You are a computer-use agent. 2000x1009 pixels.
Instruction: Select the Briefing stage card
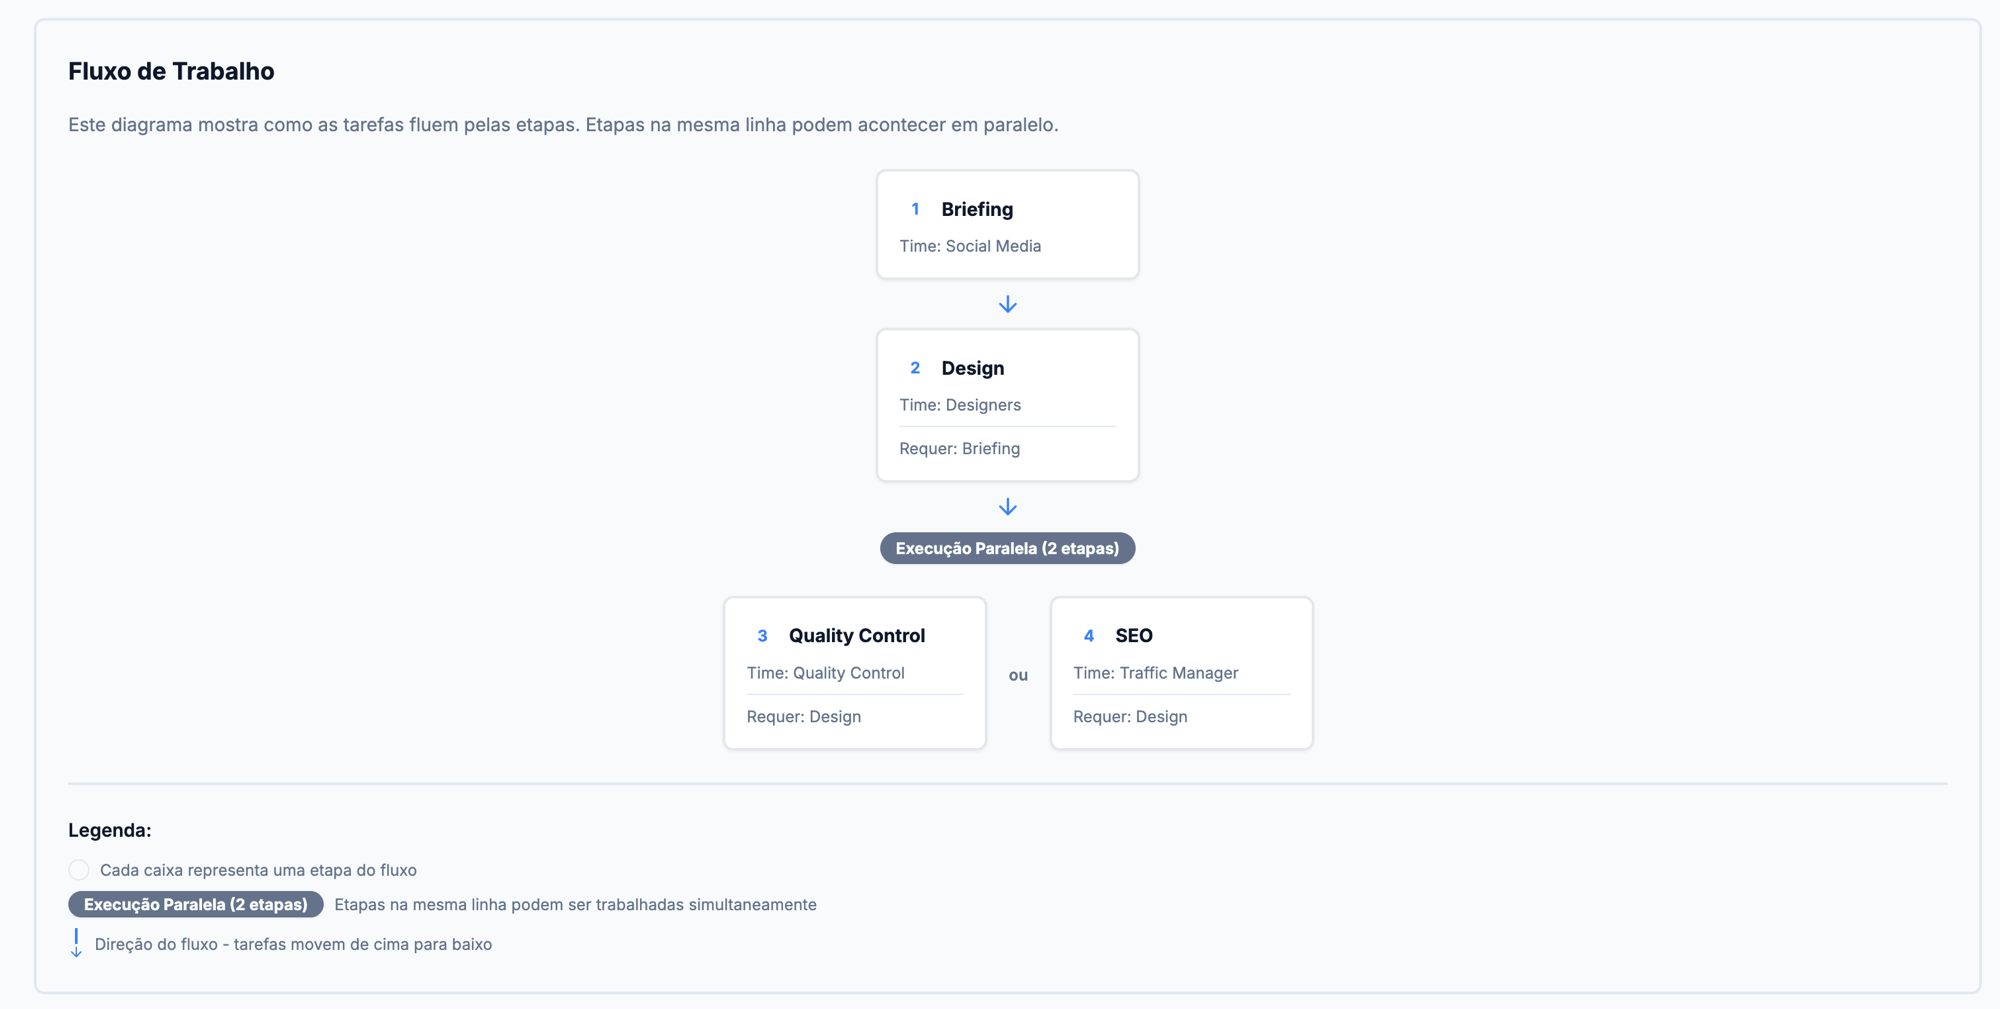1008,225
